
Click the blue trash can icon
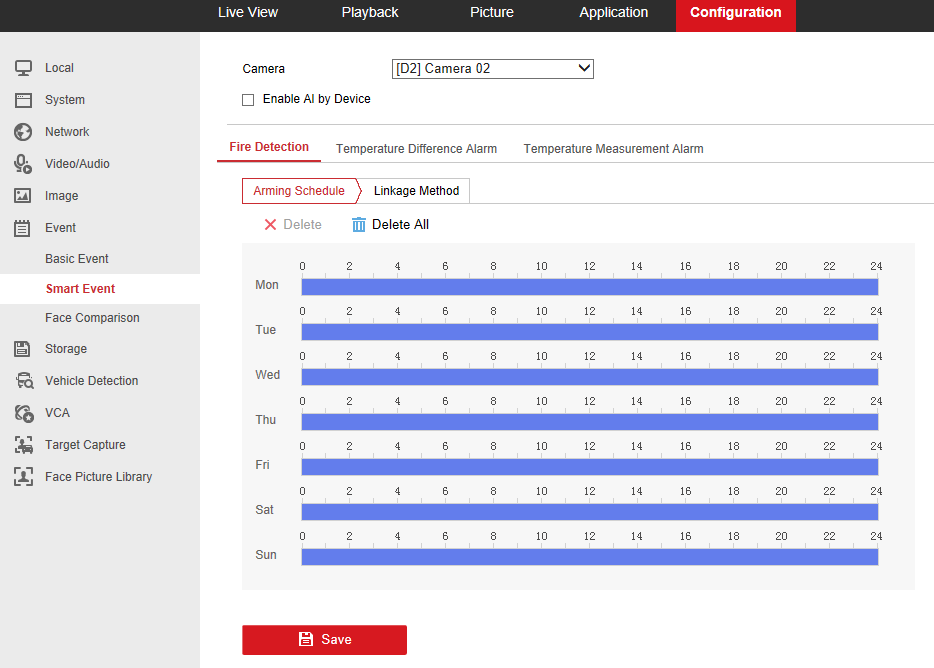click(359, 225)
